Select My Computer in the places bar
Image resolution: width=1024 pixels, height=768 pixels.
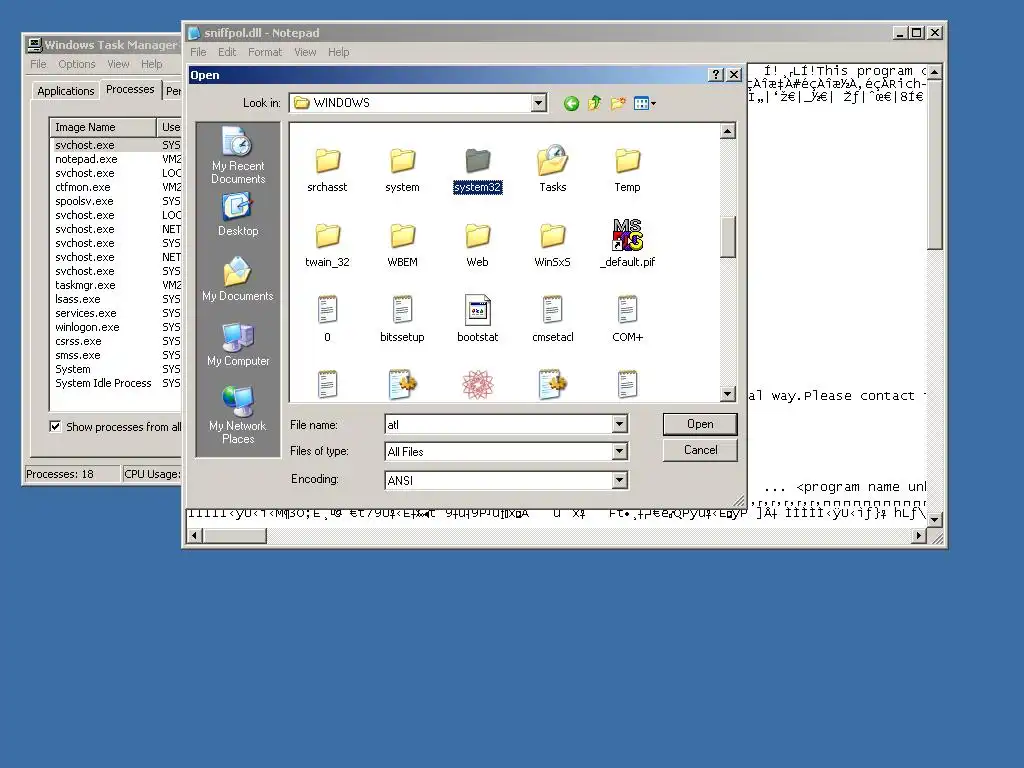[238, 344]
